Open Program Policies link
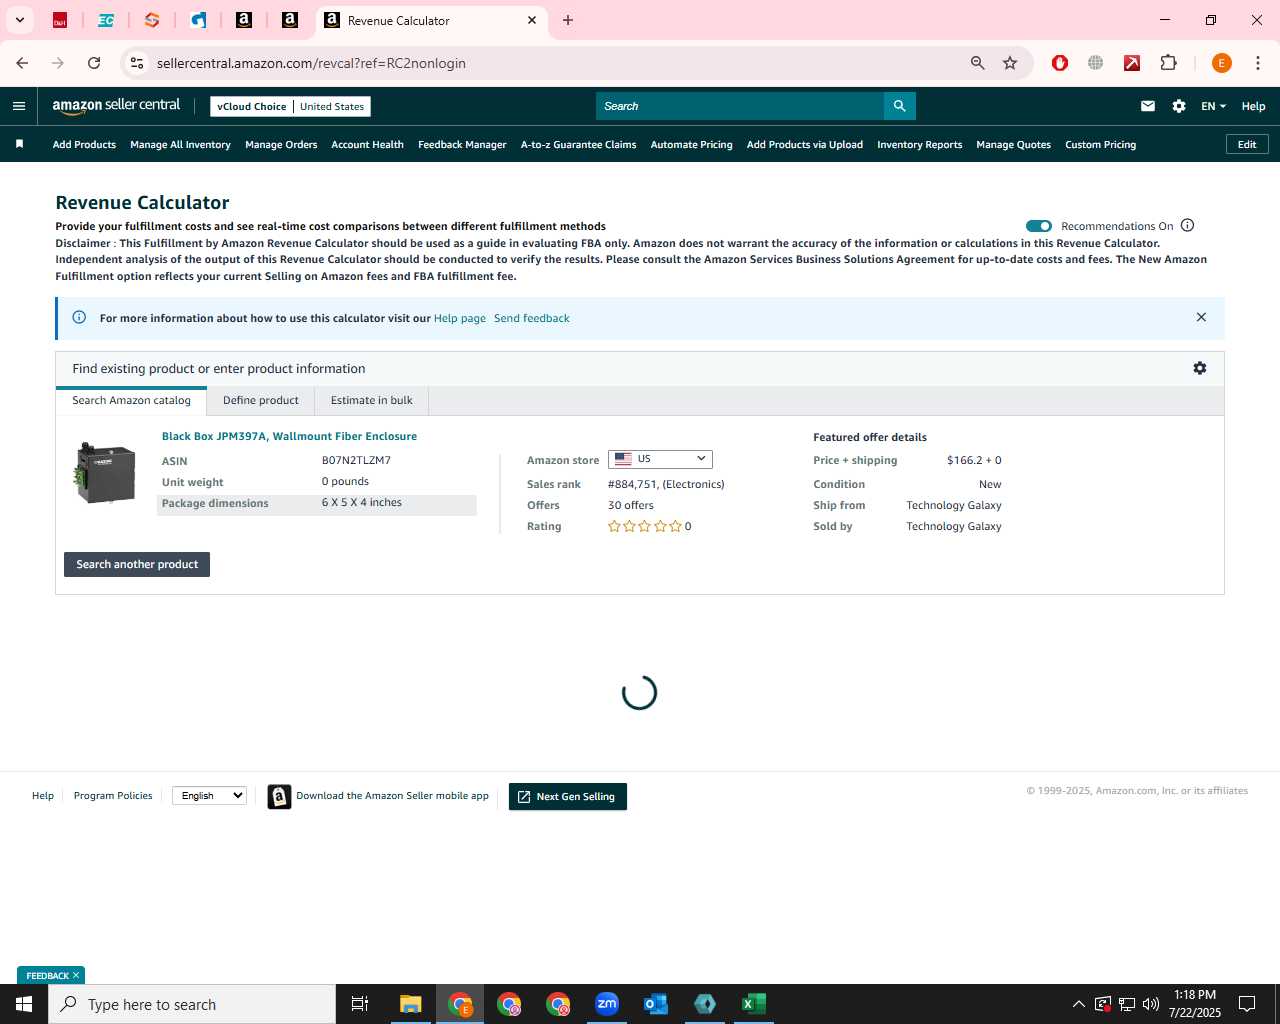 point(113,796)
